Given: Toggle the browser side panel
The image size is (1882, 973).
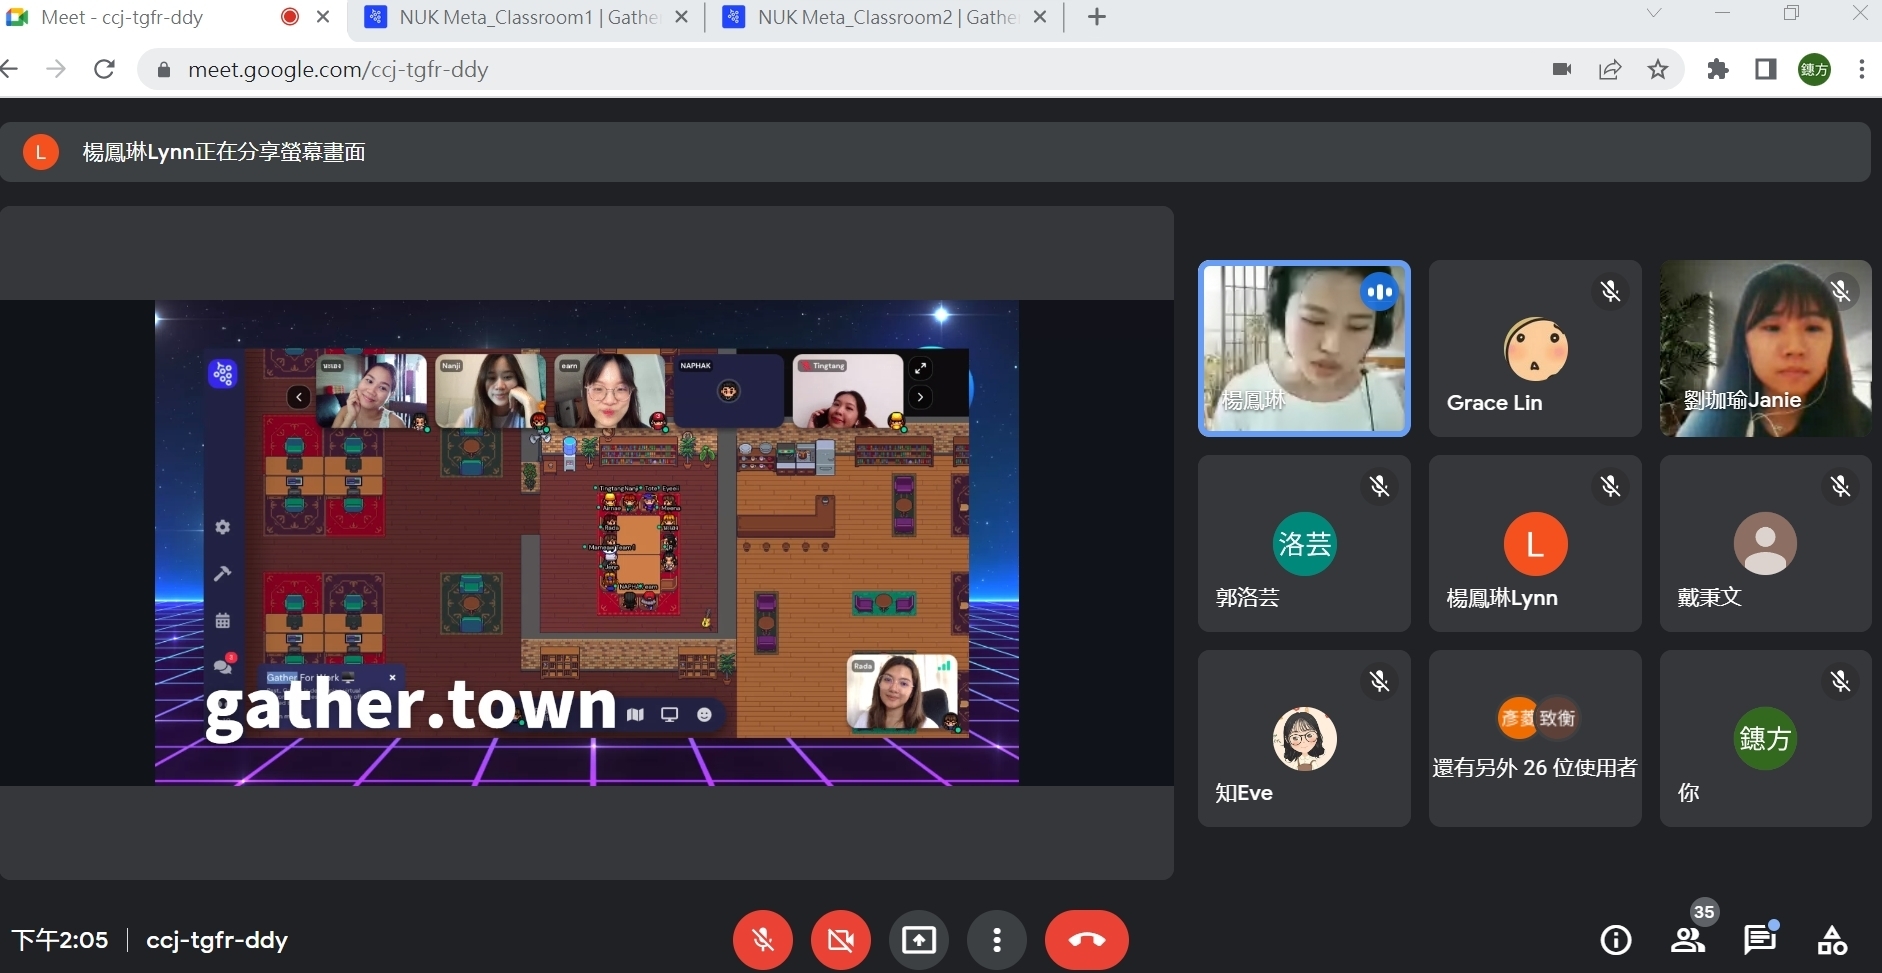Looking at the screenshot, I should tap(1766, 69).
